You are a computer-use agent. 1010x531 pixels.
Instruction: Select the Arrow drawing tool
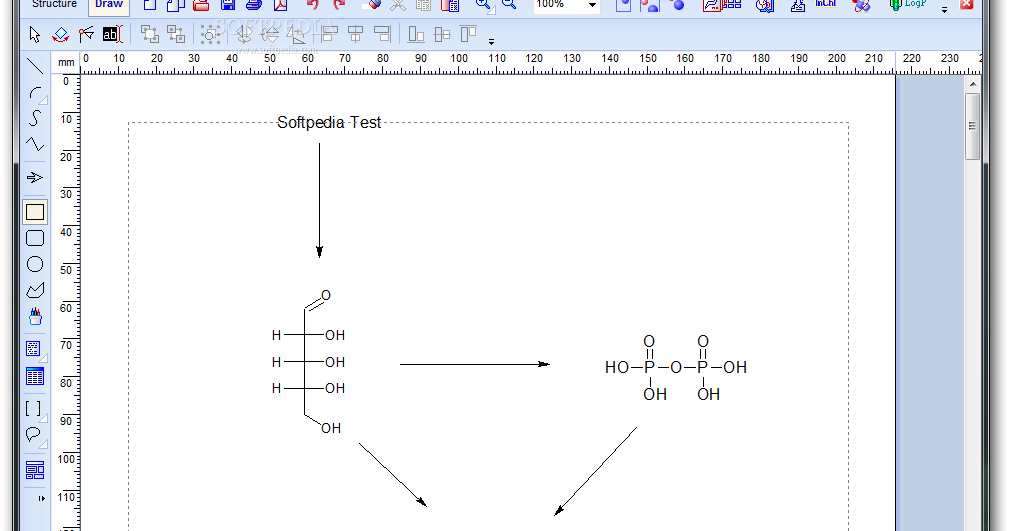pyautogui.click(x=35, y=177)
